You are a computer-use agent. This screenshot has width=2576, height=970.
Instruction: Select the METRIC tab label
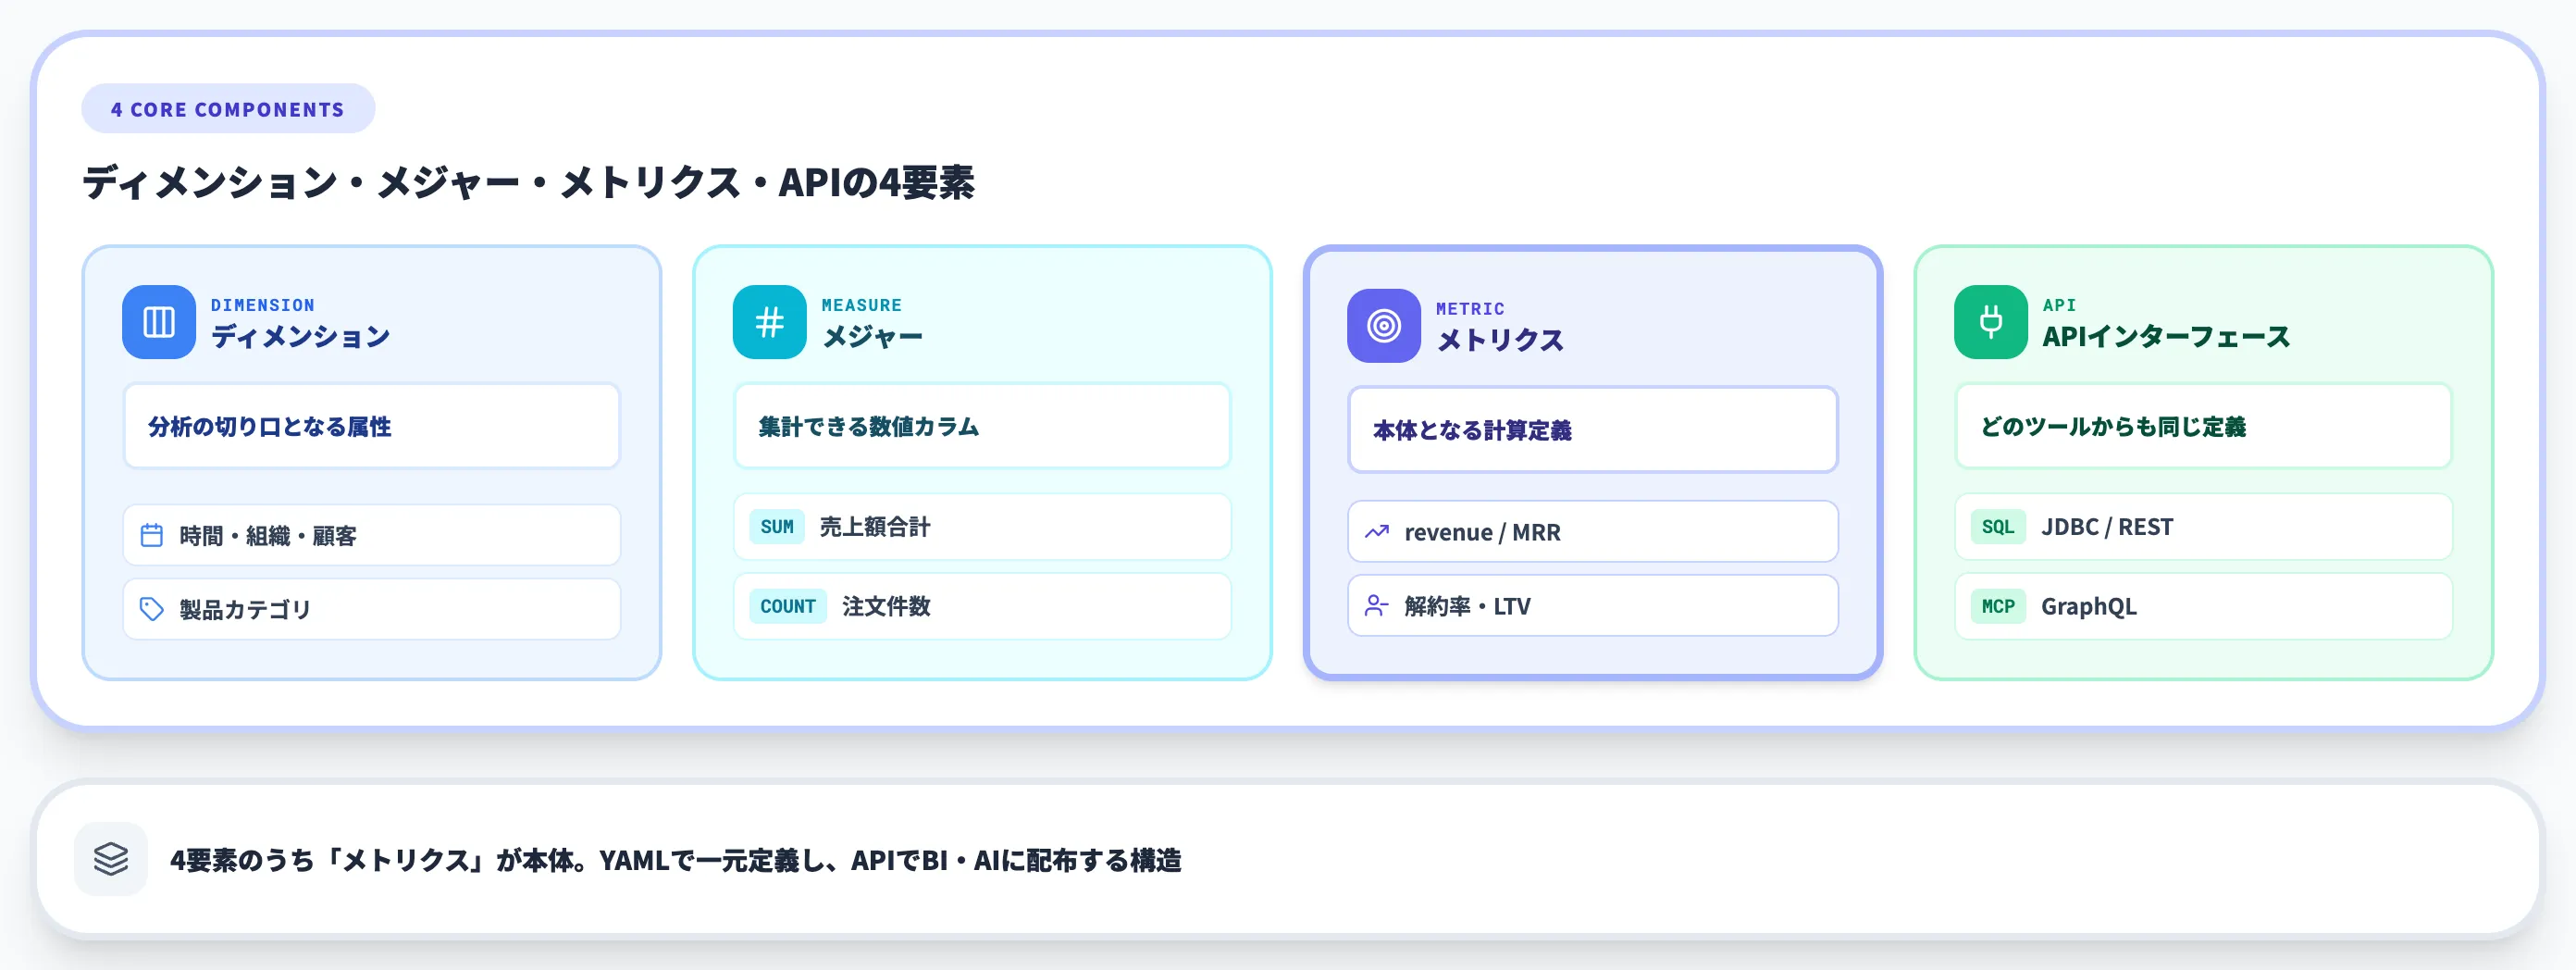1470,308
